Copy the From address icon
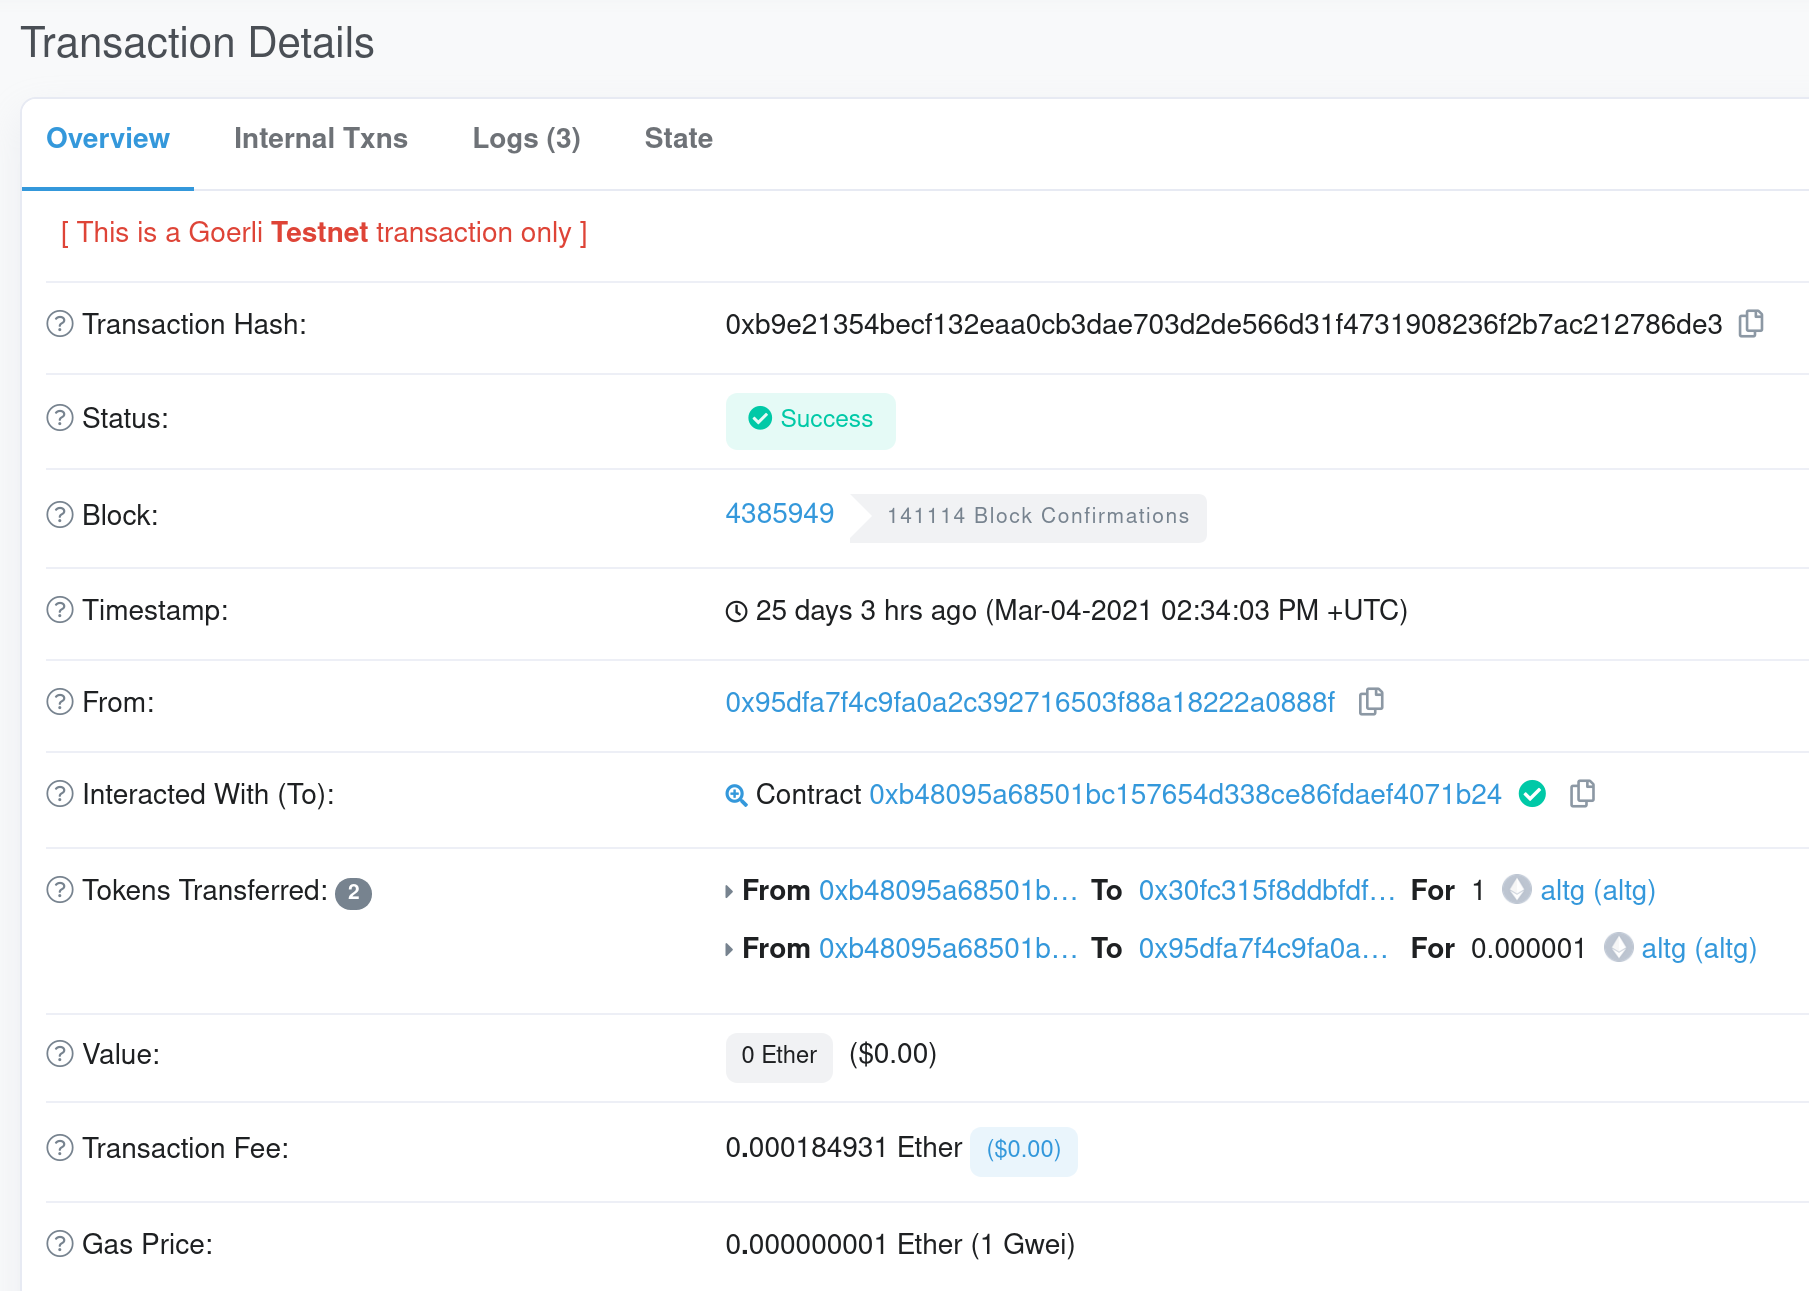The image size is (1809, 1291). point(1371,701)
